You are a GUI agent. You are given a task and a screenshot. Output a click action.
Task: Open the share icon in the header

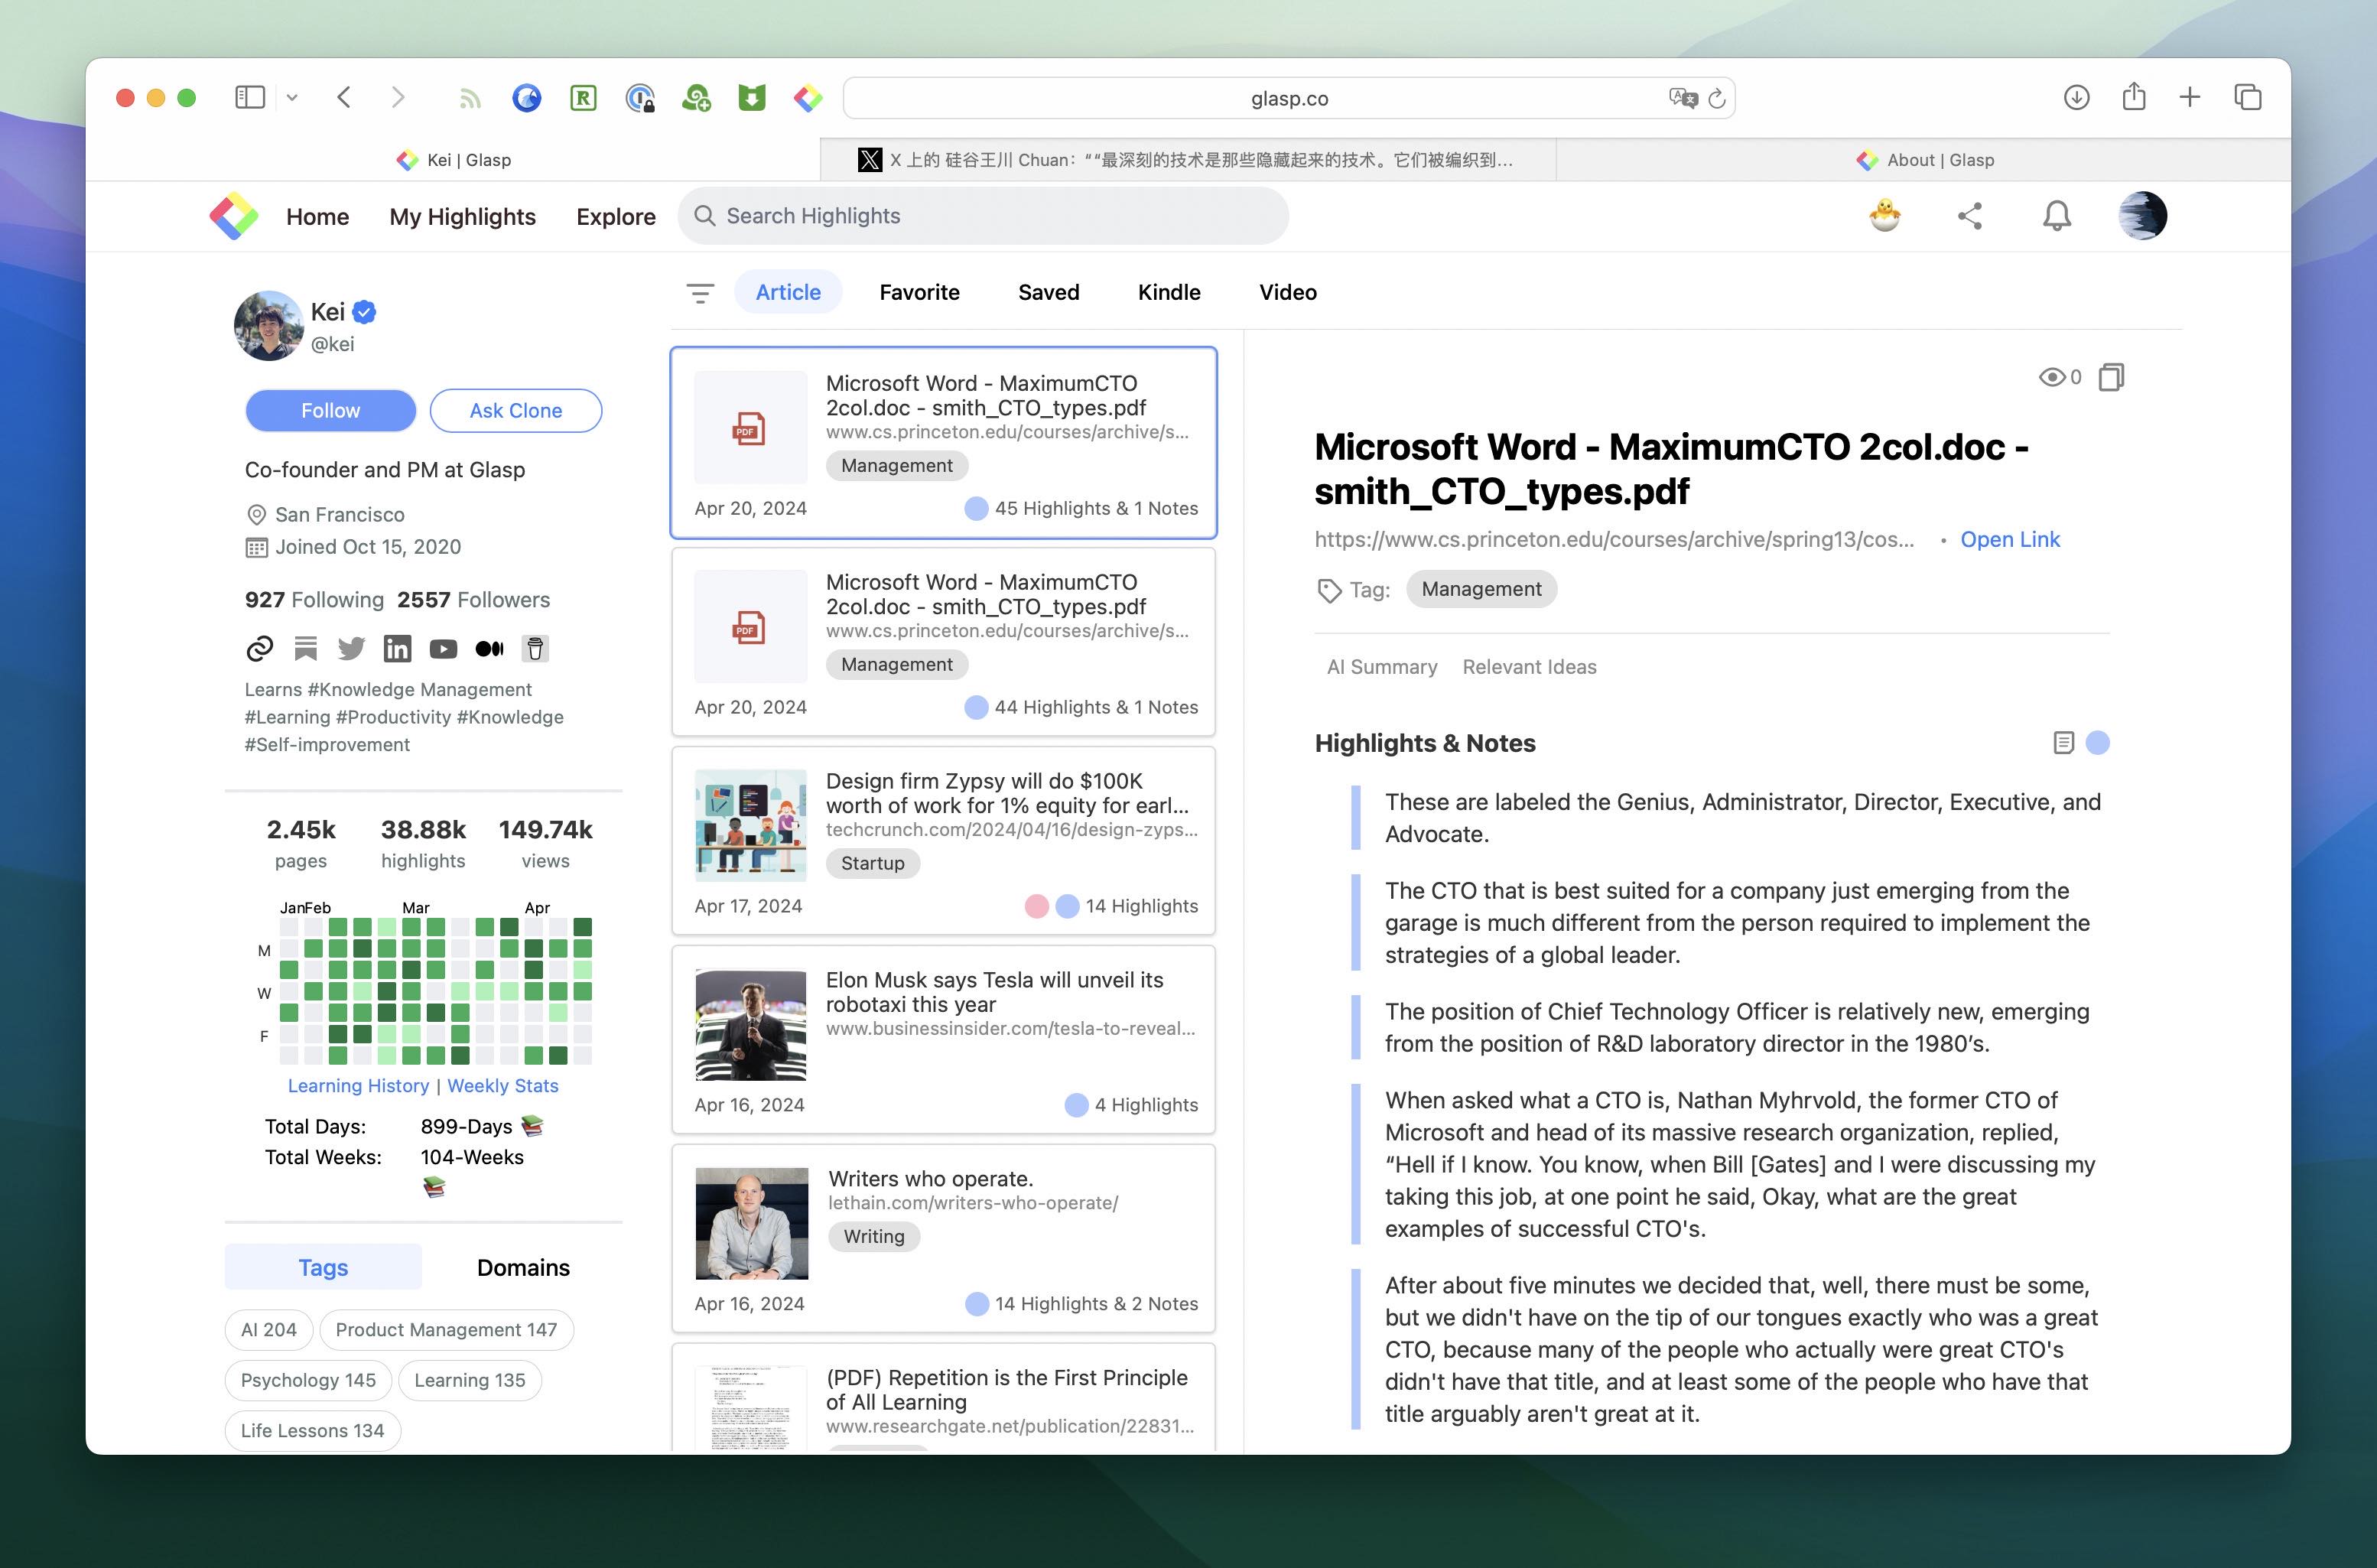1969,216
